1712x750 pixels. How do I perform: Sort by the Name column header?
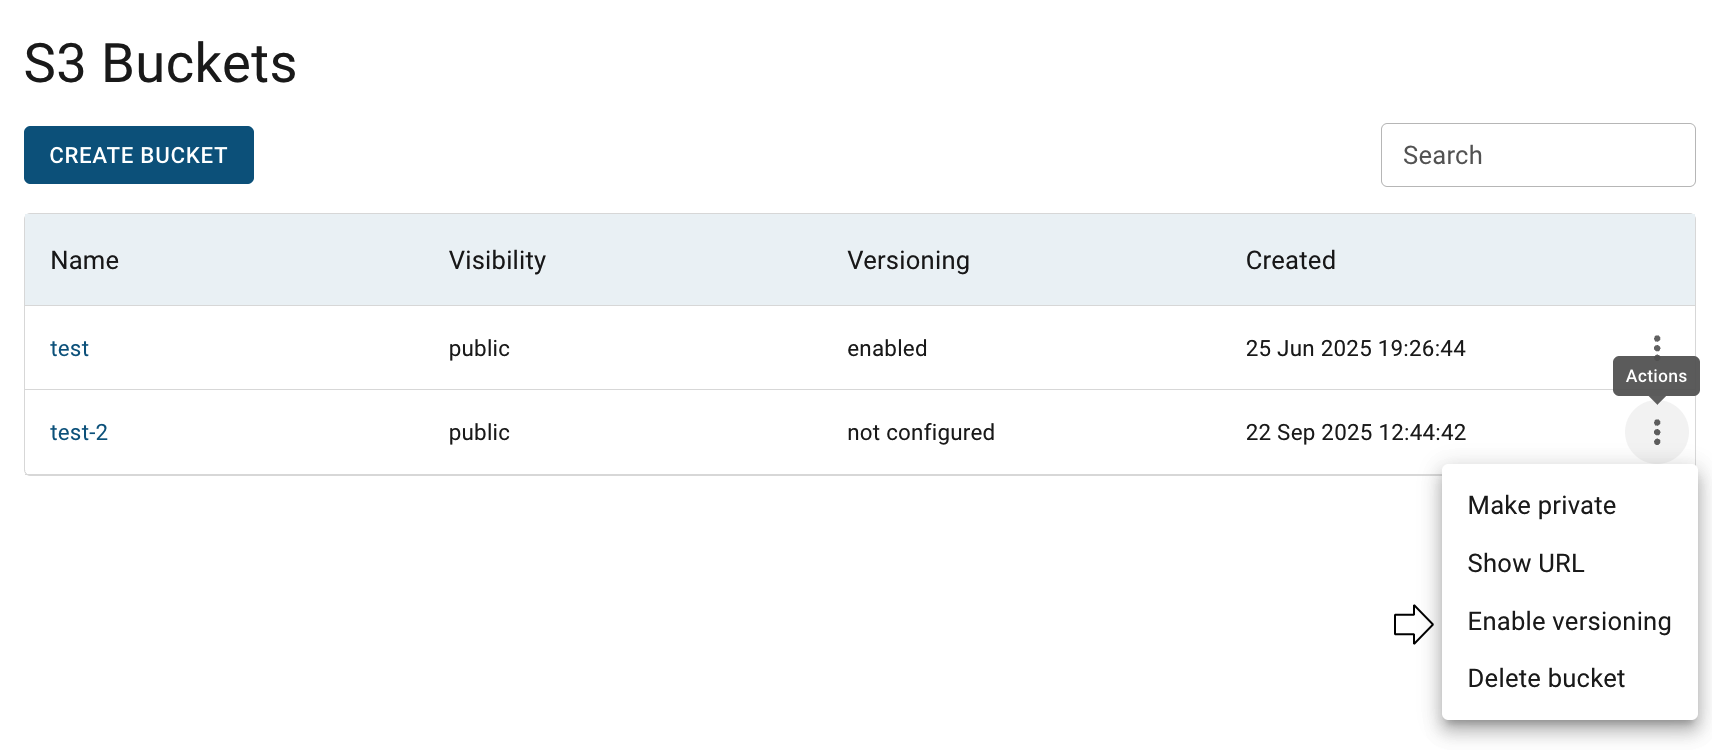[84, 260]
